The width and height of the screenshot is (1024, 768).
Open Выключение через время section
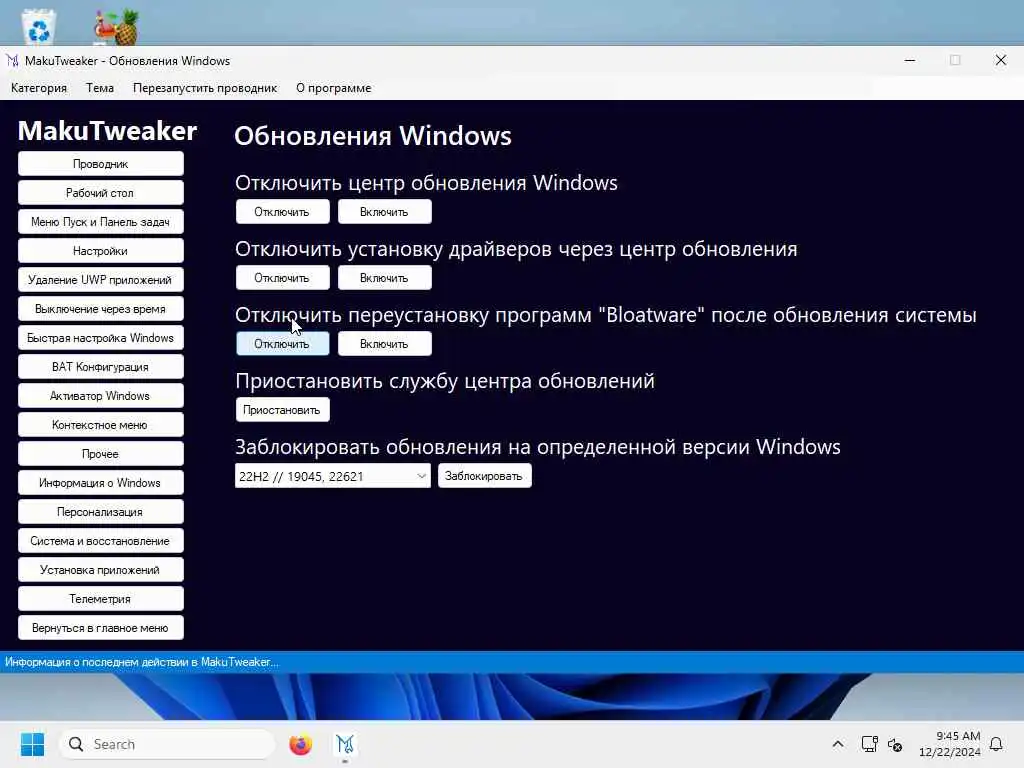[101, 309]
